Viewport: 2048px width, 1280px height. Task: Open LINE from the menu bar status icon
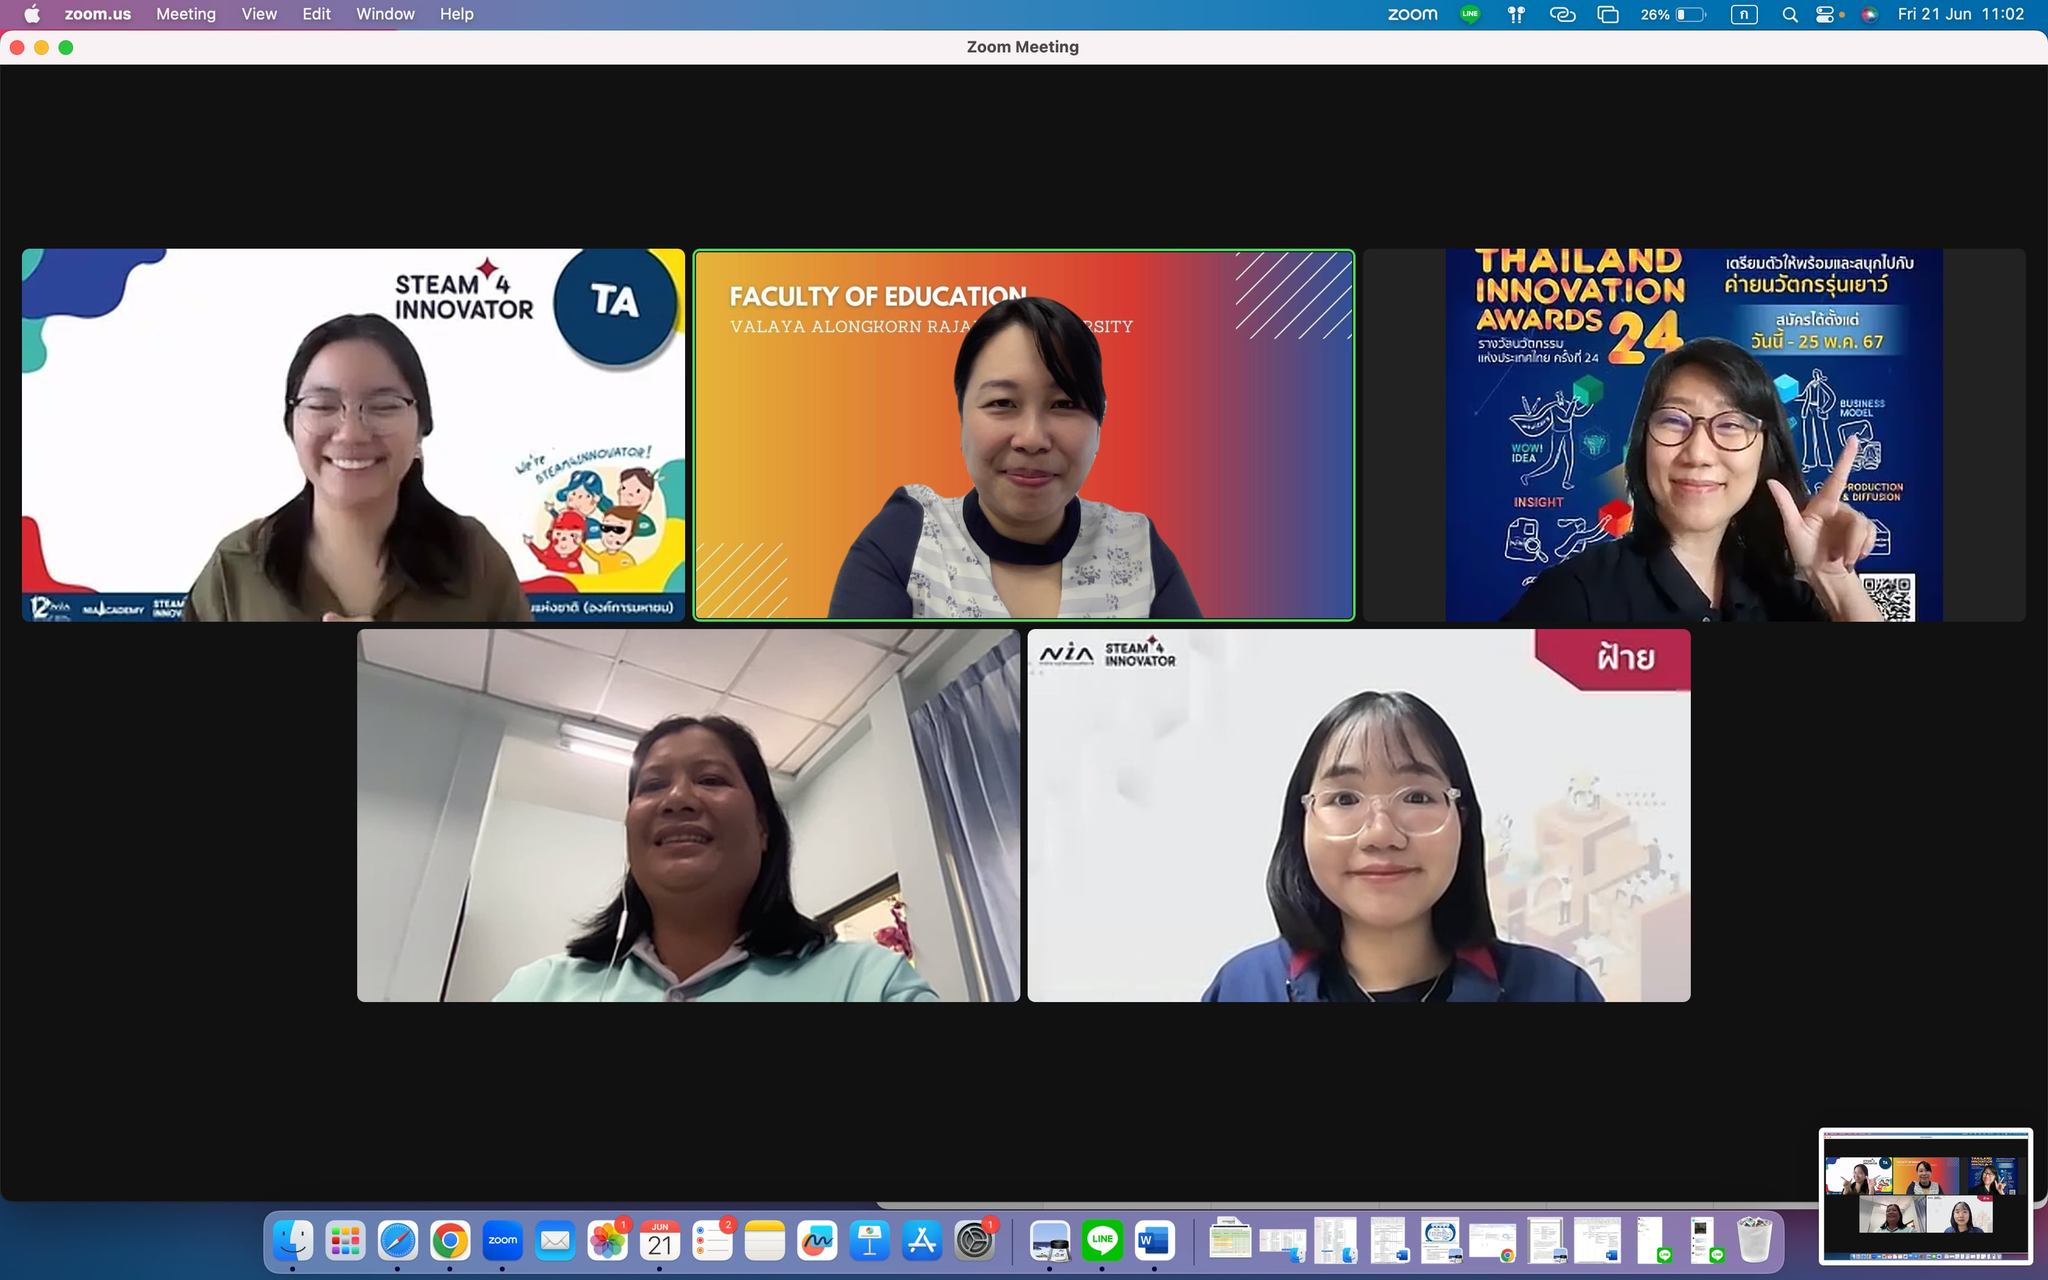pos(1470,14)
